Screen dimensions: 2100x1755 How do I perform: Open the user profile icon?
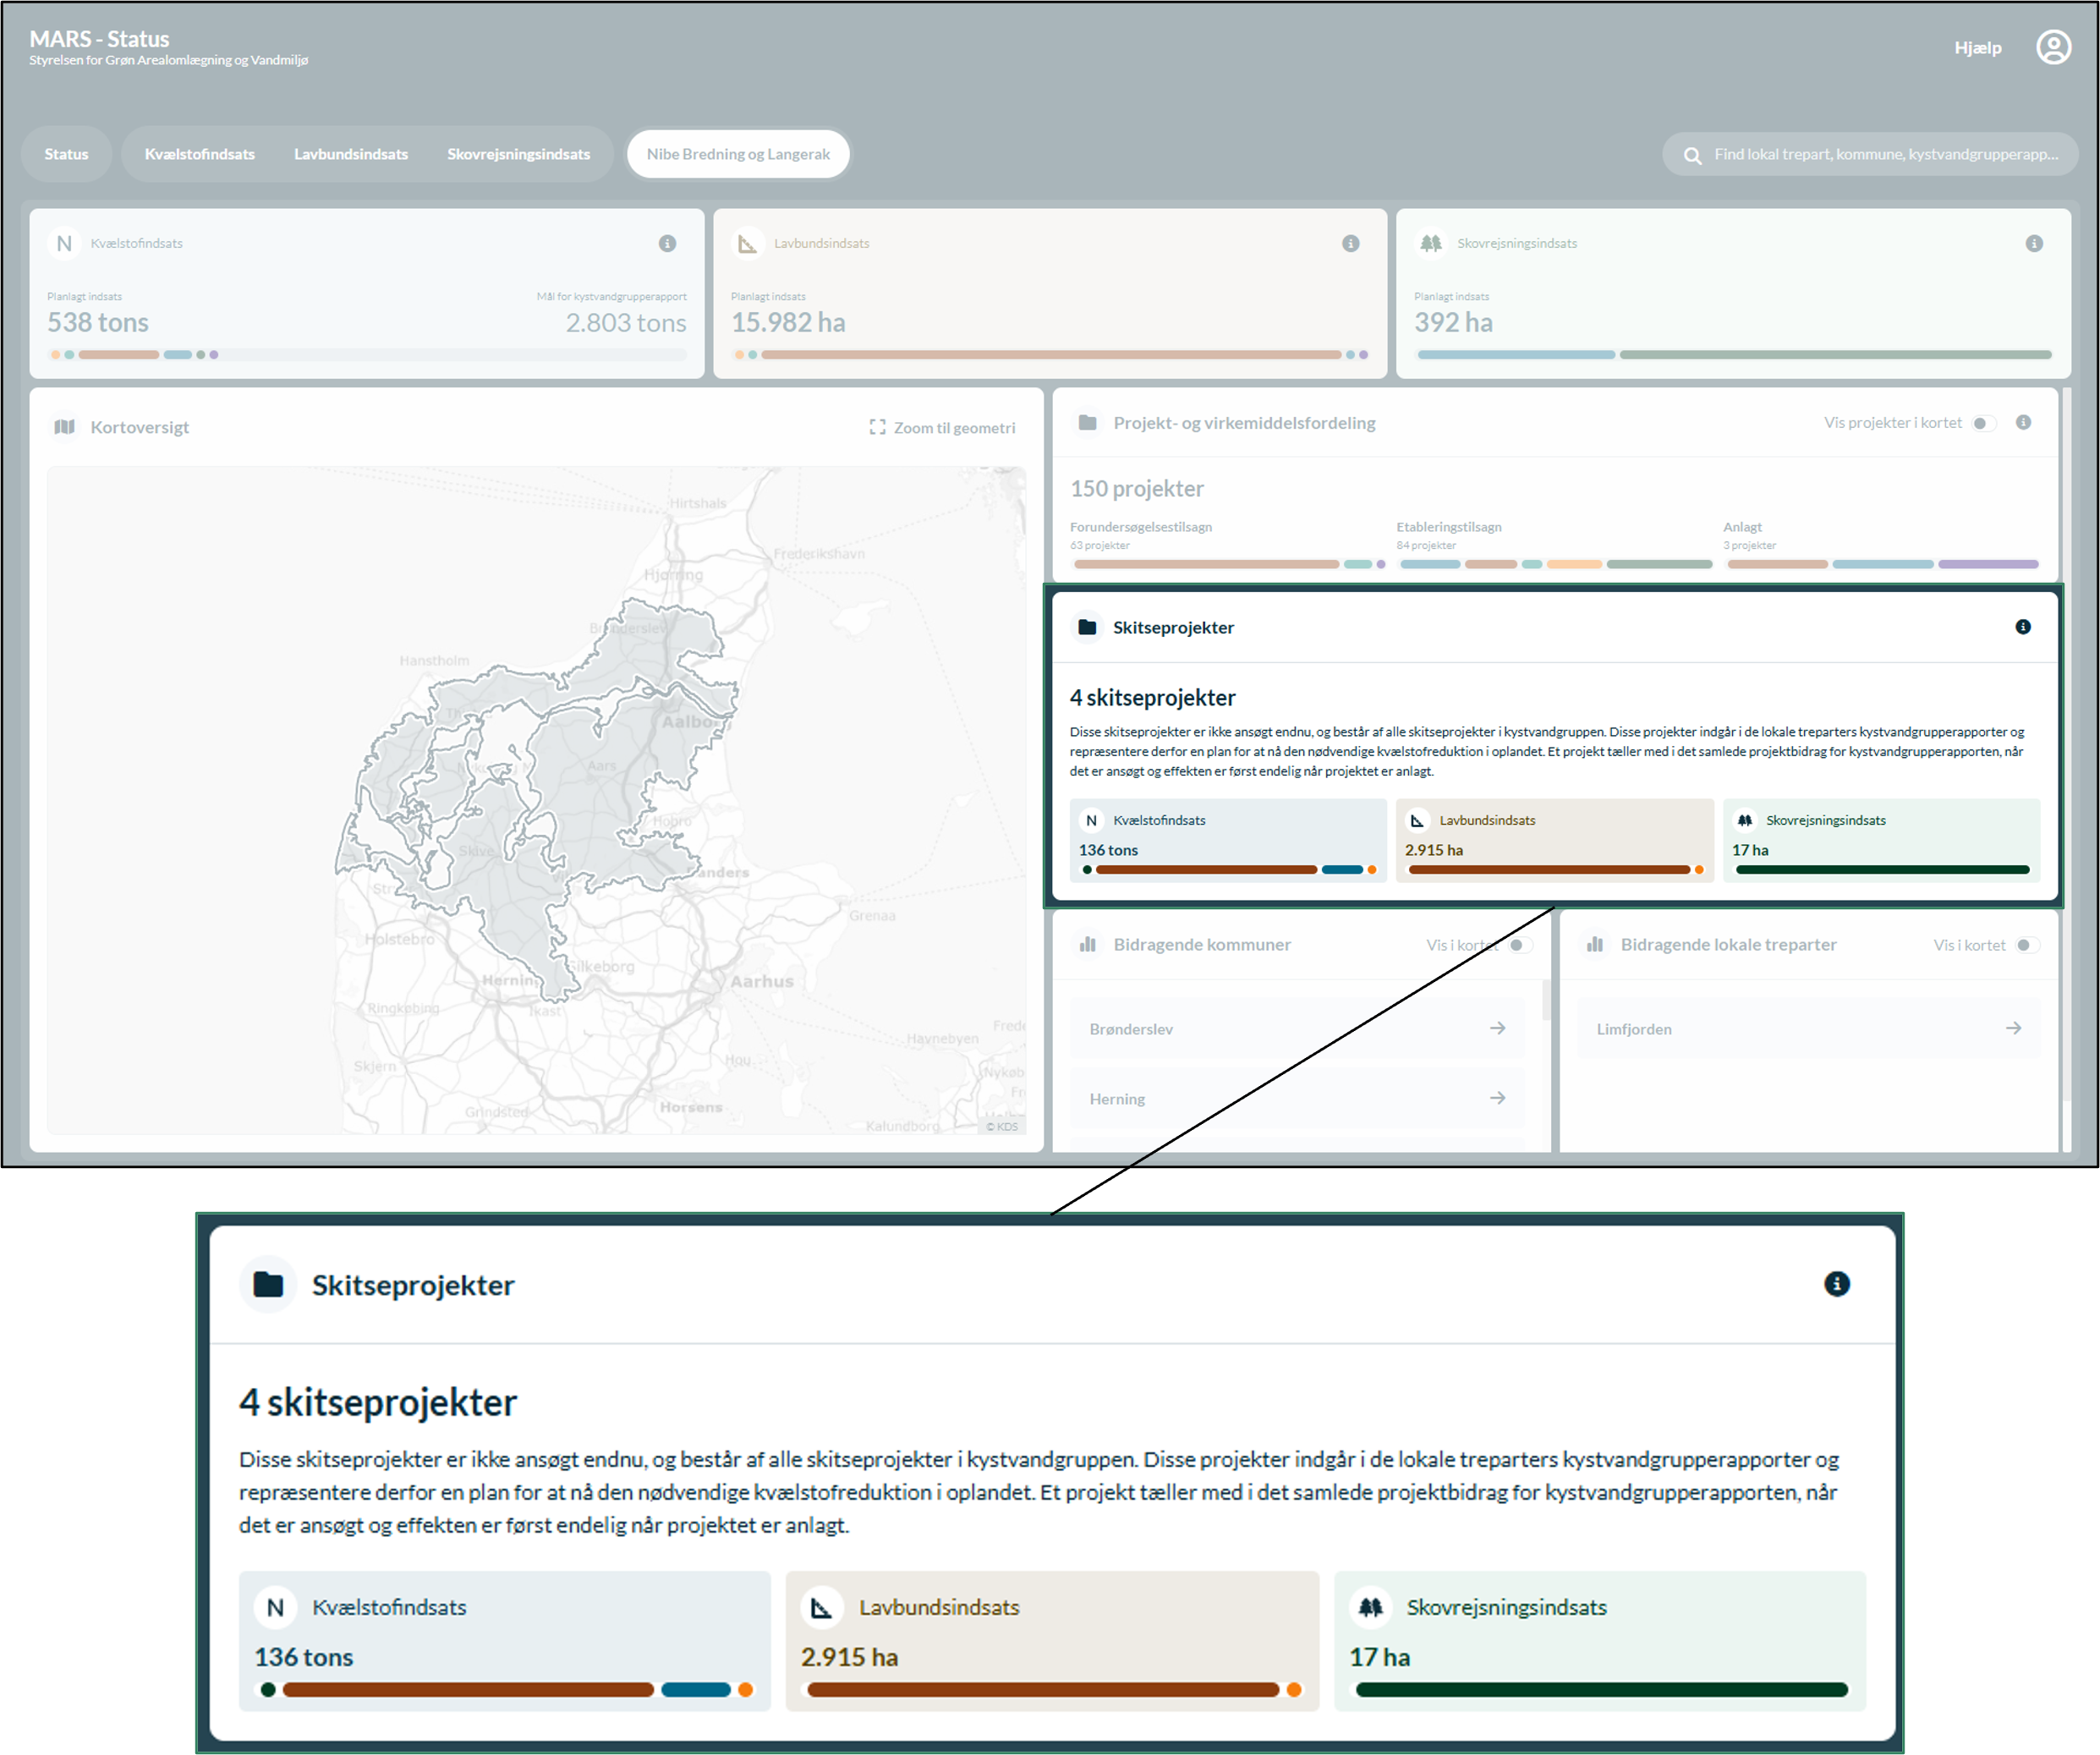(2053, 47)
